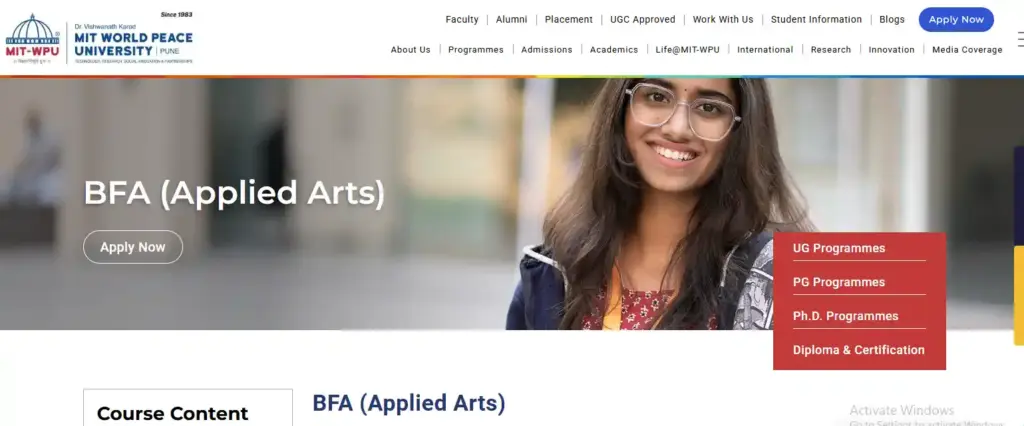Go to Life@MIT-WPU section
1024x426 pixels.
688,50
